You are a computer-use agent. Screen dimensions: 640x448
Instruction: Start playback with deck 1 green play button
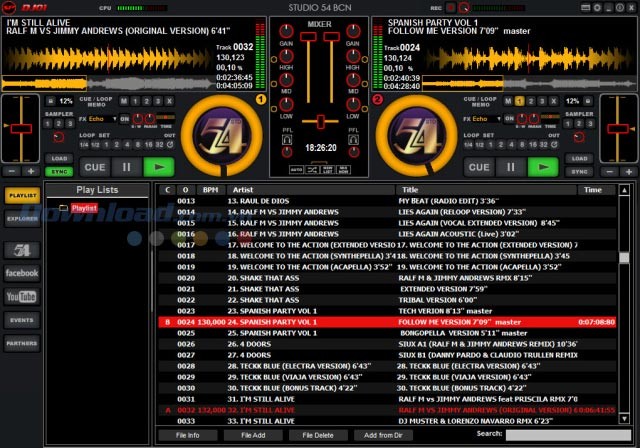tap(159, 167)
